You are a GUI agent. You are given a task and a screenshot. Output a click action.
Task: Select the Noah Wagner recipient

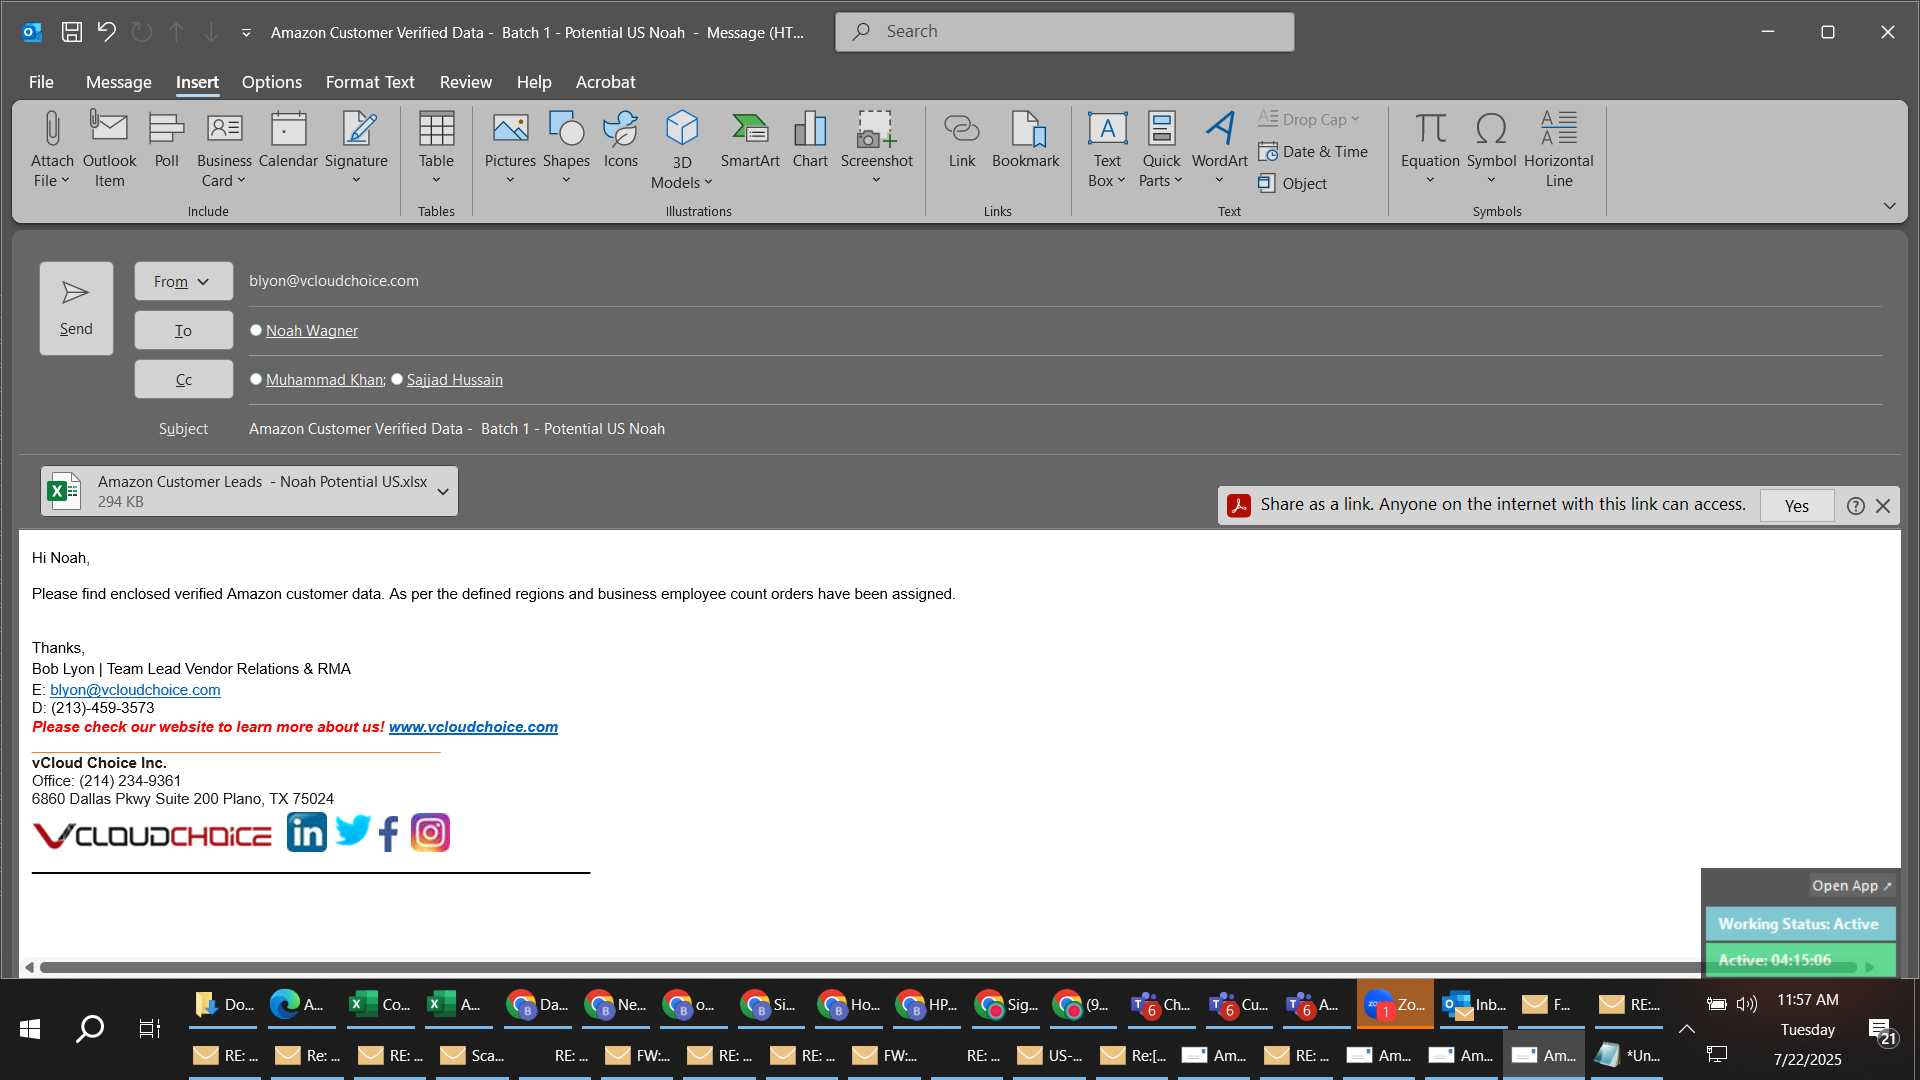click(x=311, y=331)
